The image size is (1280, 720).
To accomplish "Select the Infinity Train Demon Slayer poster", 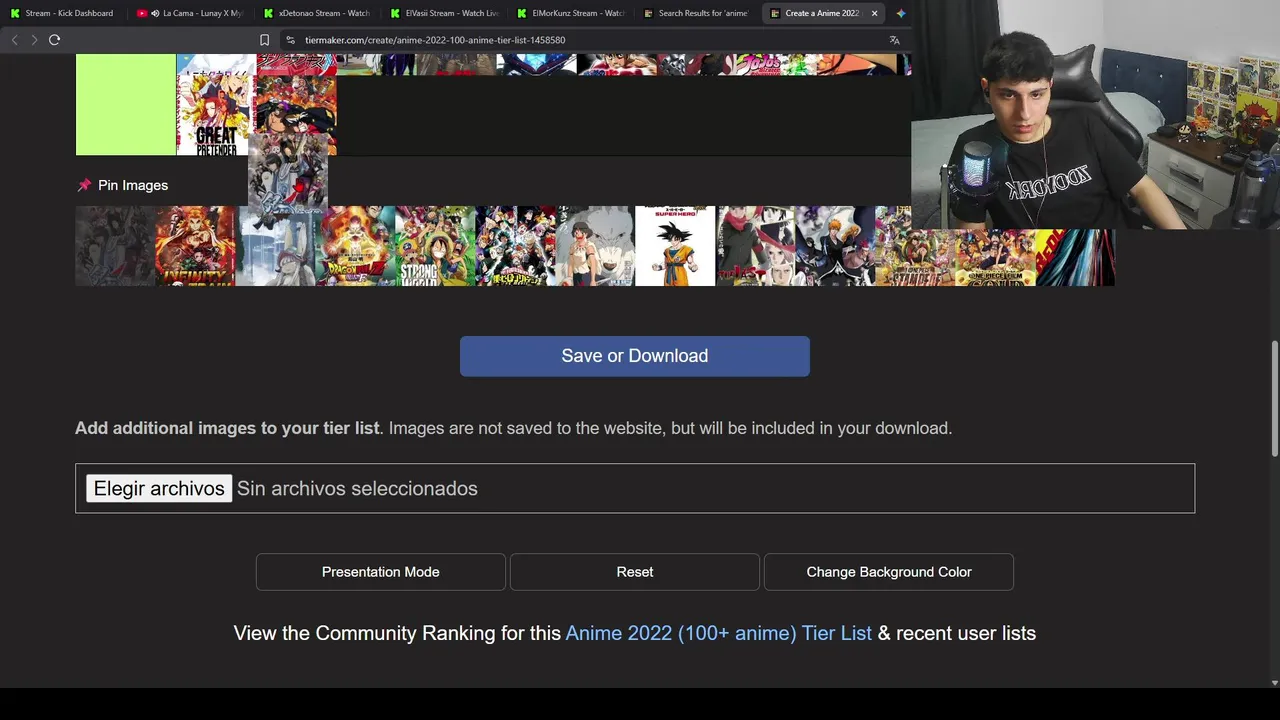I will click(x=195, y=246).
